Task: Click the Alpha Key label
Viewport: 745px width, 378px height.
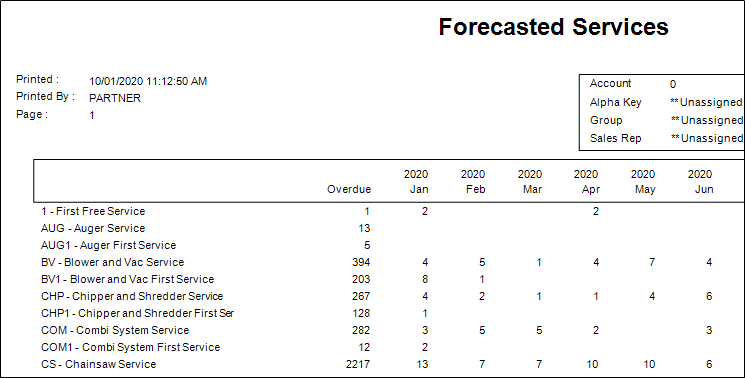Action: (616, 102)
